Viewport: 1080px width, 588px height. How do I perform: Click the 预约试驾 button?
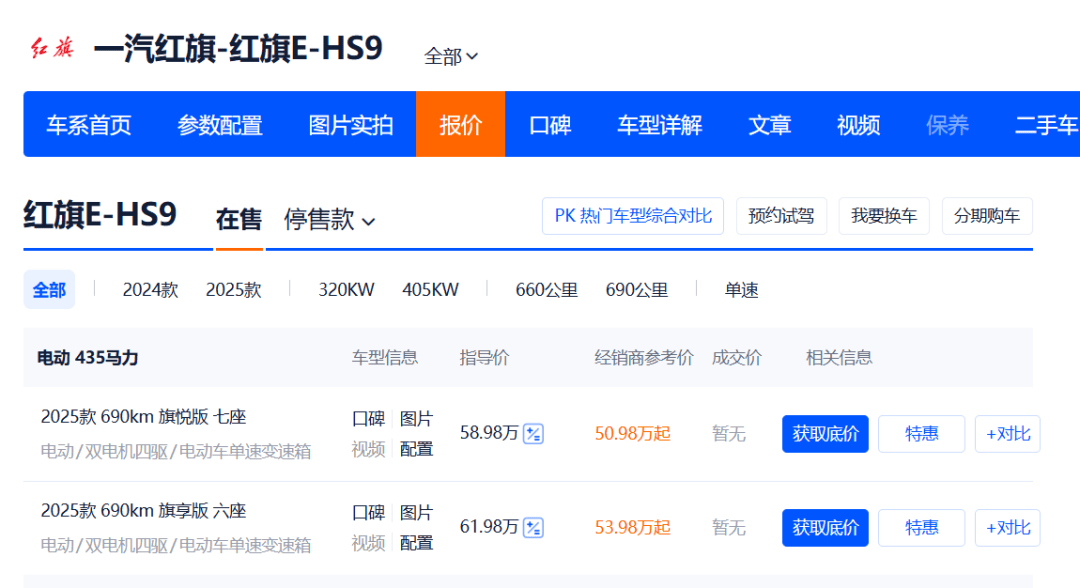pos(781,216)
